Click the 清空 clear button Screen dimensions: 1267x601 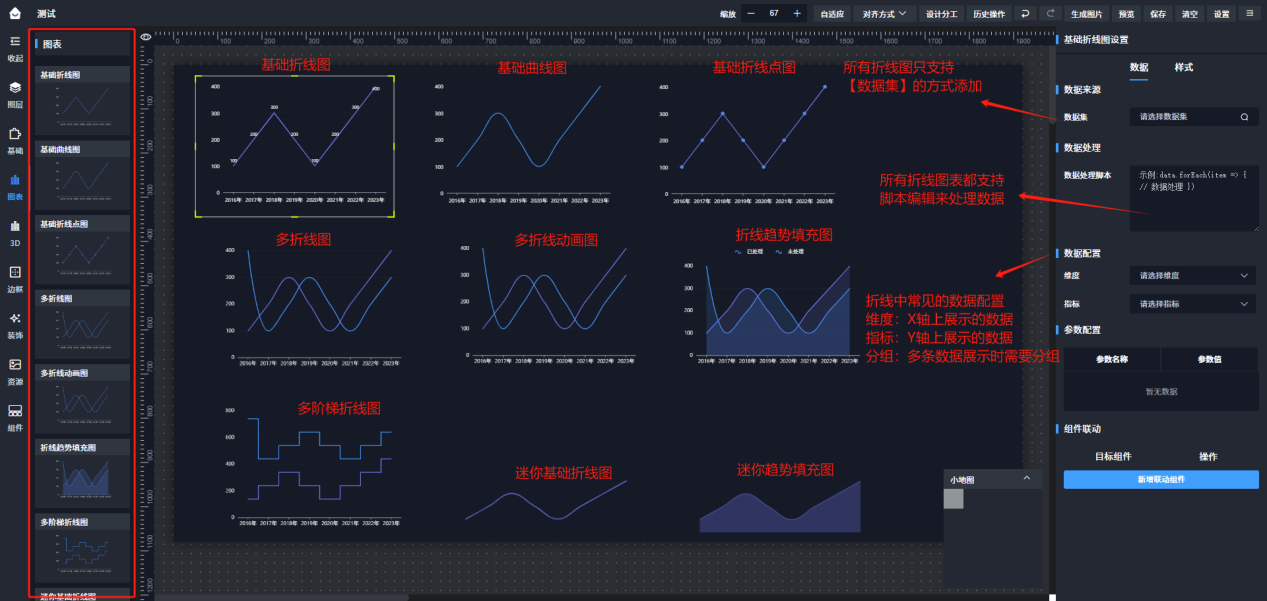(1189, 14)
